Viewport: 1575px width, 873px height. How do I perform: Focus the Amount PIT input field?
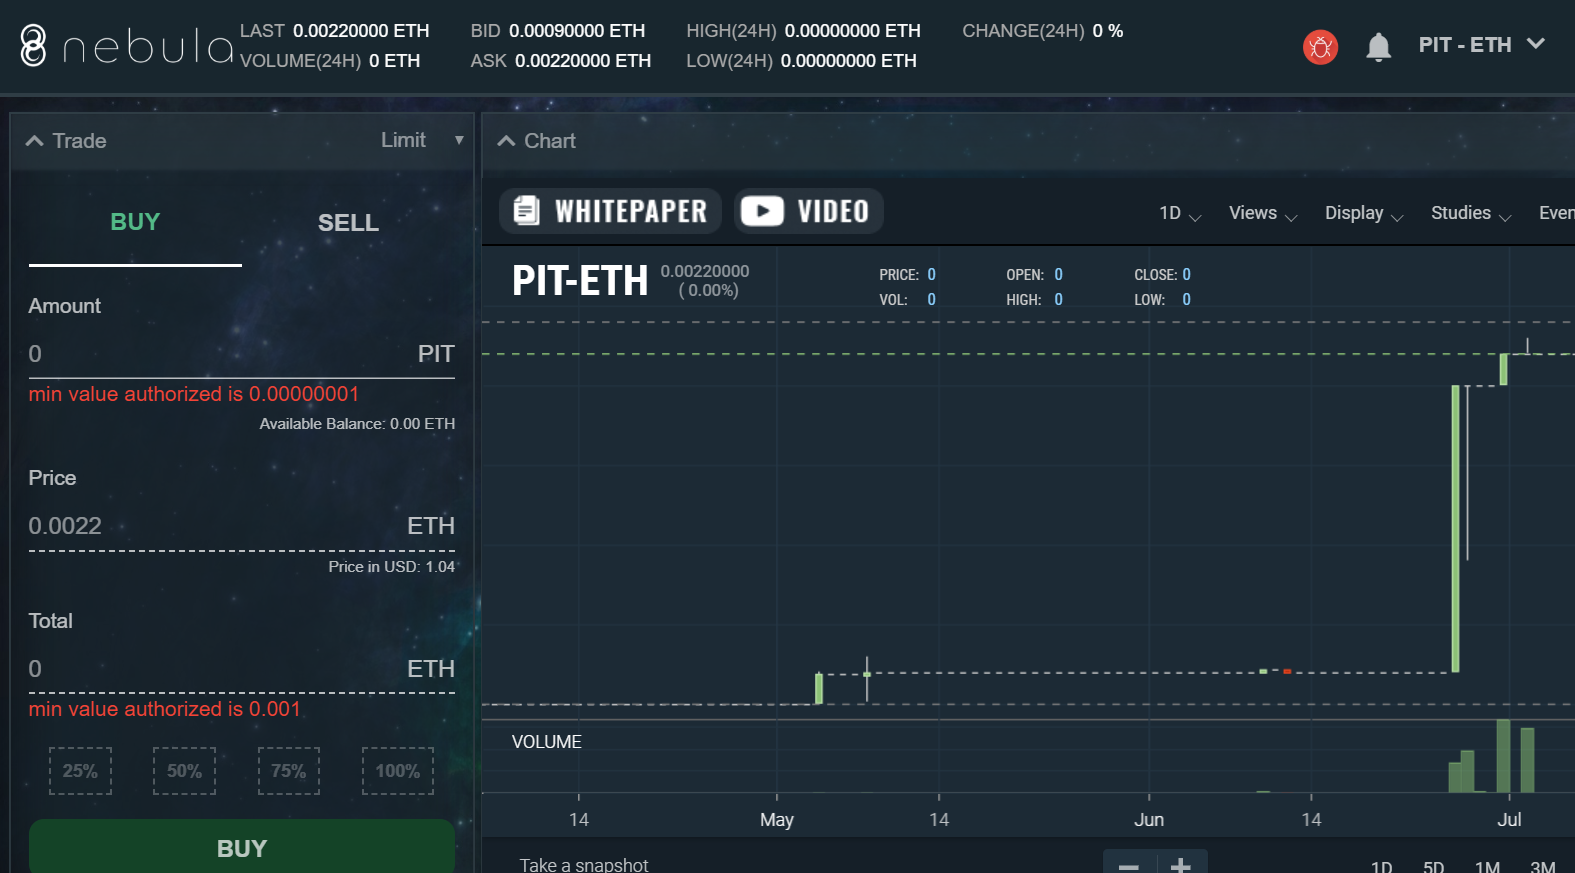241,354
